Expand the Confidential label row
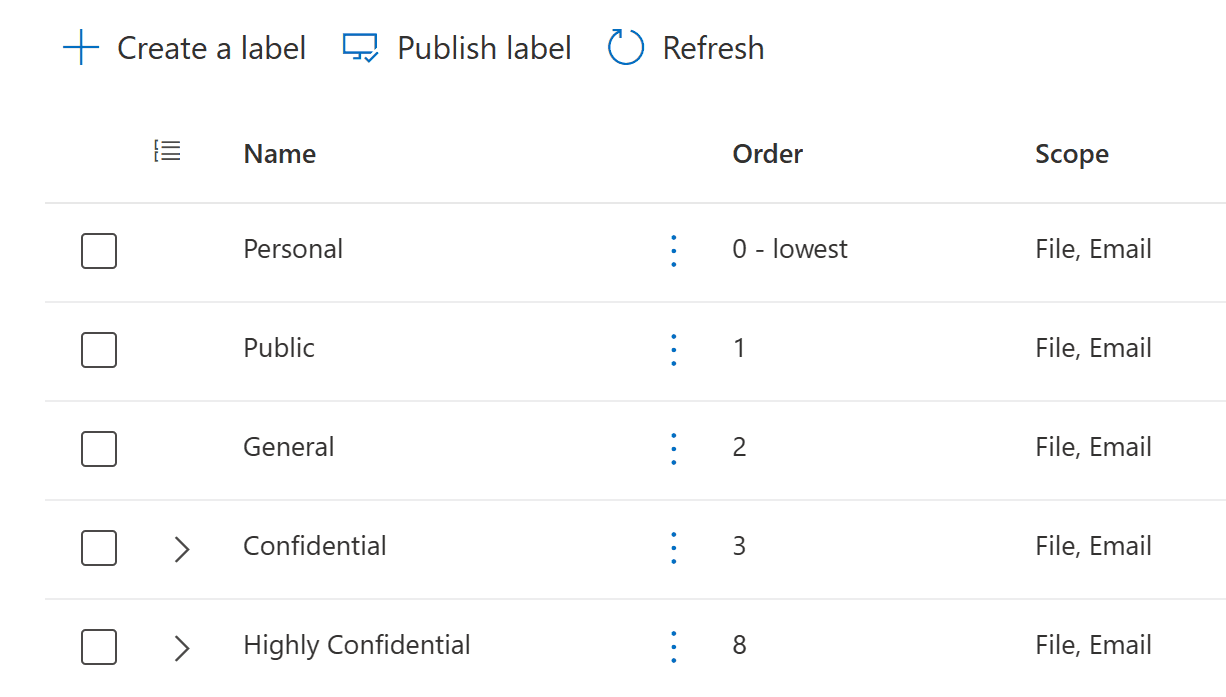The width and height of the screenshot is (1226, 697). point(181,548)
